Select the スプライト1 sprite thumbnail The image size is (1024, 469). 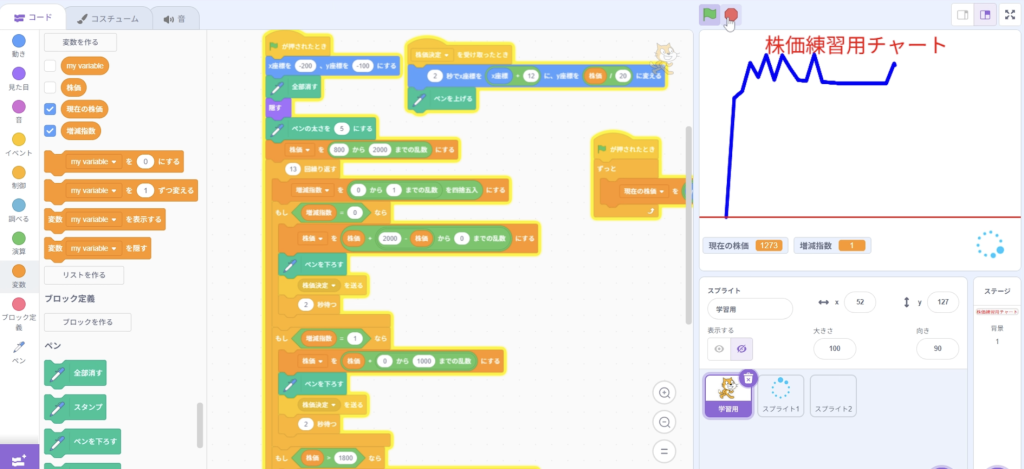click(x=780, y=396)
